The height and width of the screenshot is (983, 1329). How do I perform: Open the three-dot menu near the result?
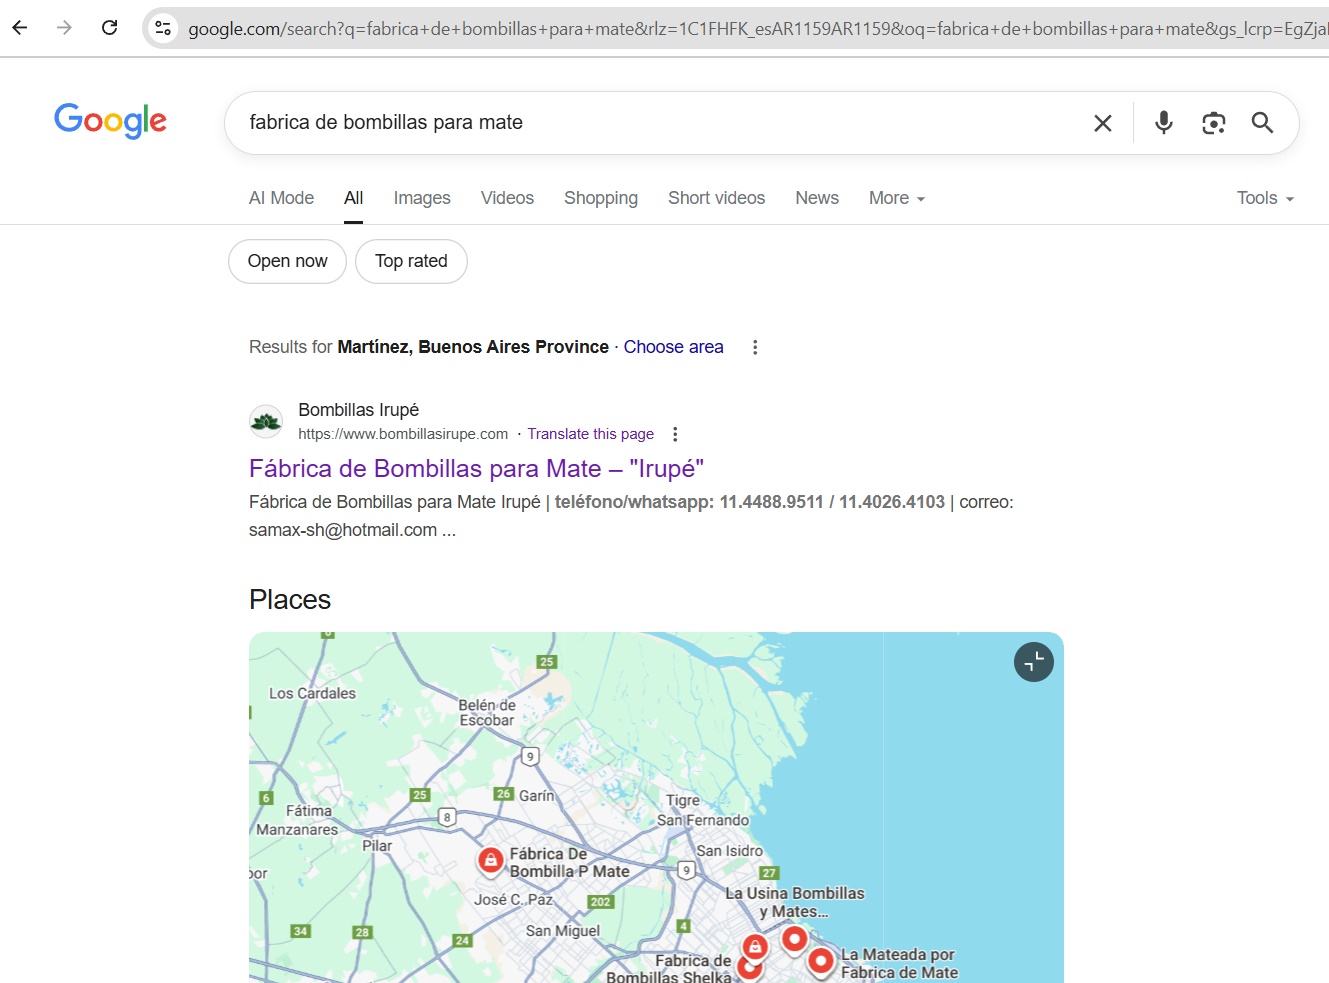tap(675, 433)
